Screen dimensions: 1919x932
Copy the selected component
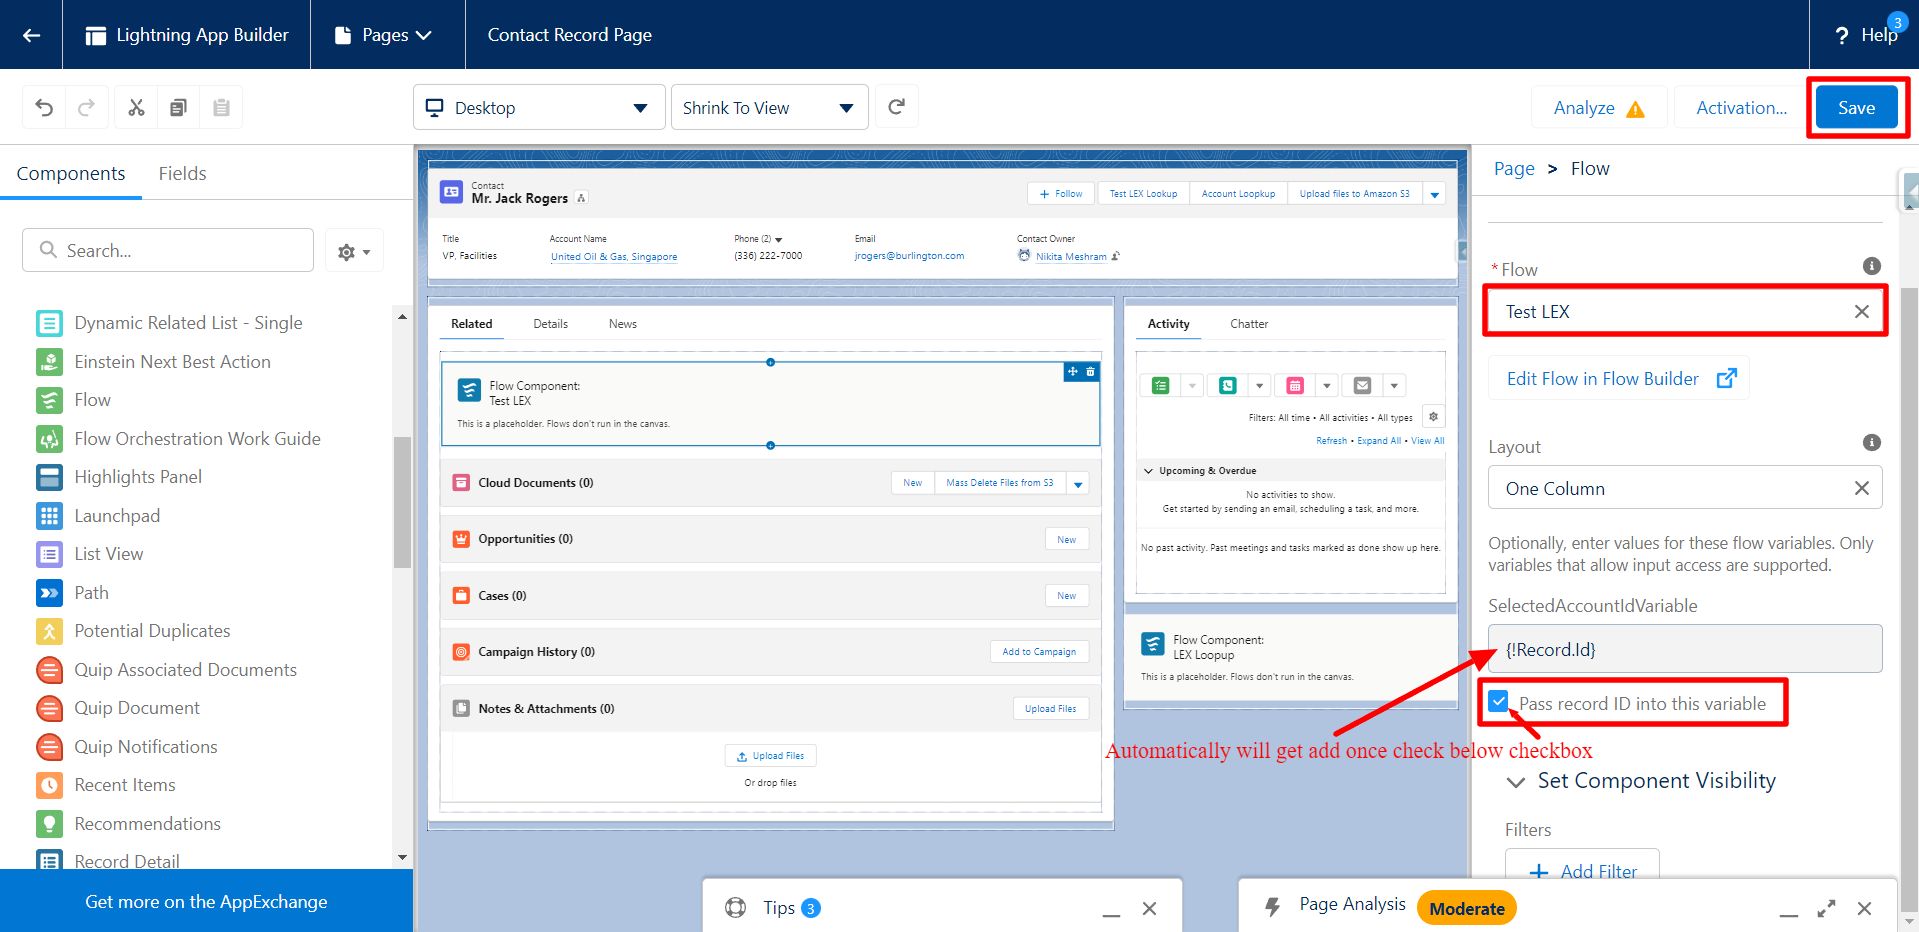click(x=178, y=107)
